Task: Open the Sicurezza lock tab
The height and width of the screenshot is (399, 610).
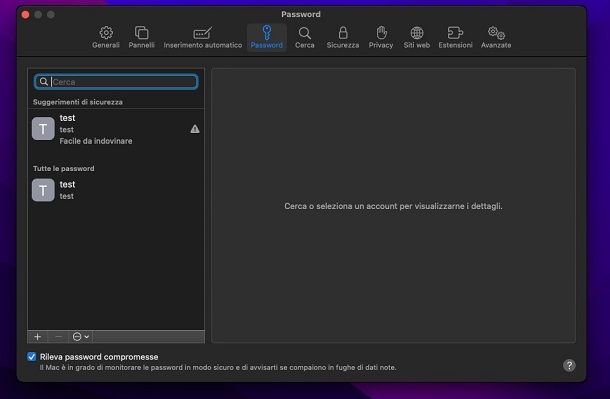Action: pos(343,37)
